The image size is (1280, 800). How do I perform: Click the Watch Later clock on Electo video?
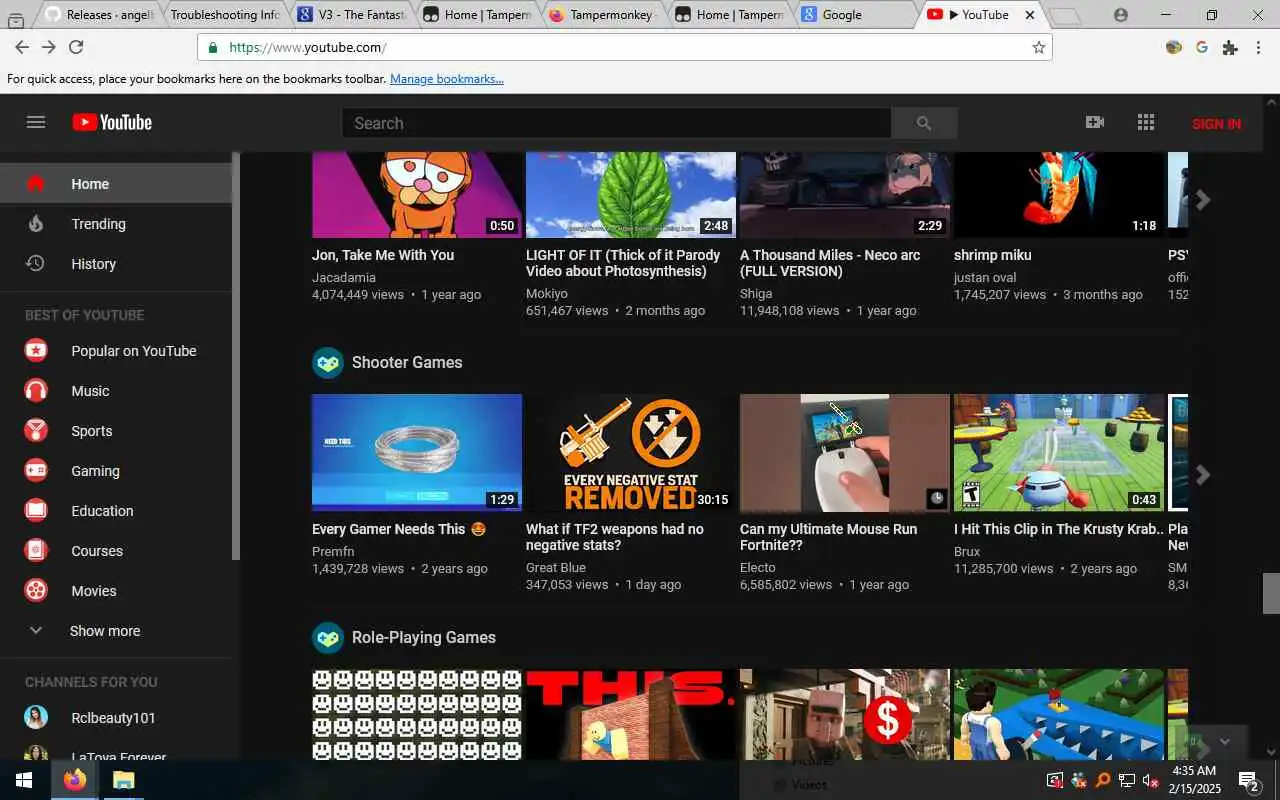pyautogui.click(x=936, y=498)
